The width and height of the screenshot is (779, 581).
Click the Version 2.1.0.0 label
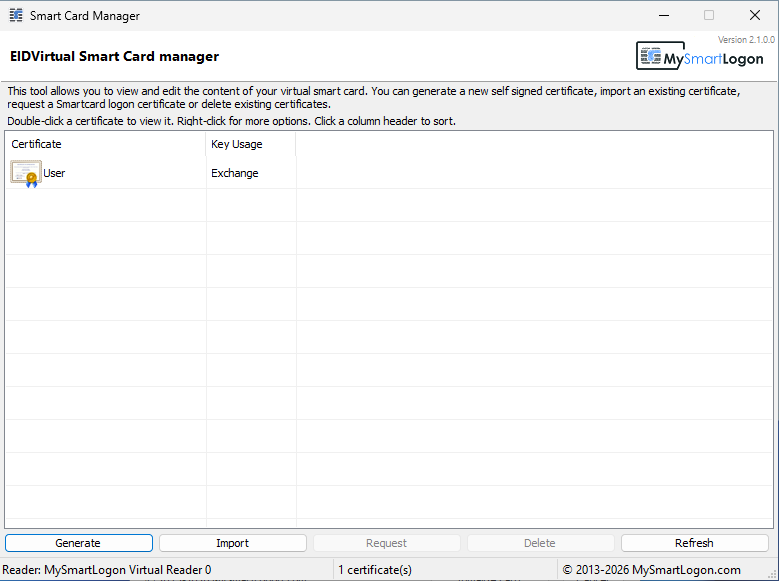coord(746,39)
